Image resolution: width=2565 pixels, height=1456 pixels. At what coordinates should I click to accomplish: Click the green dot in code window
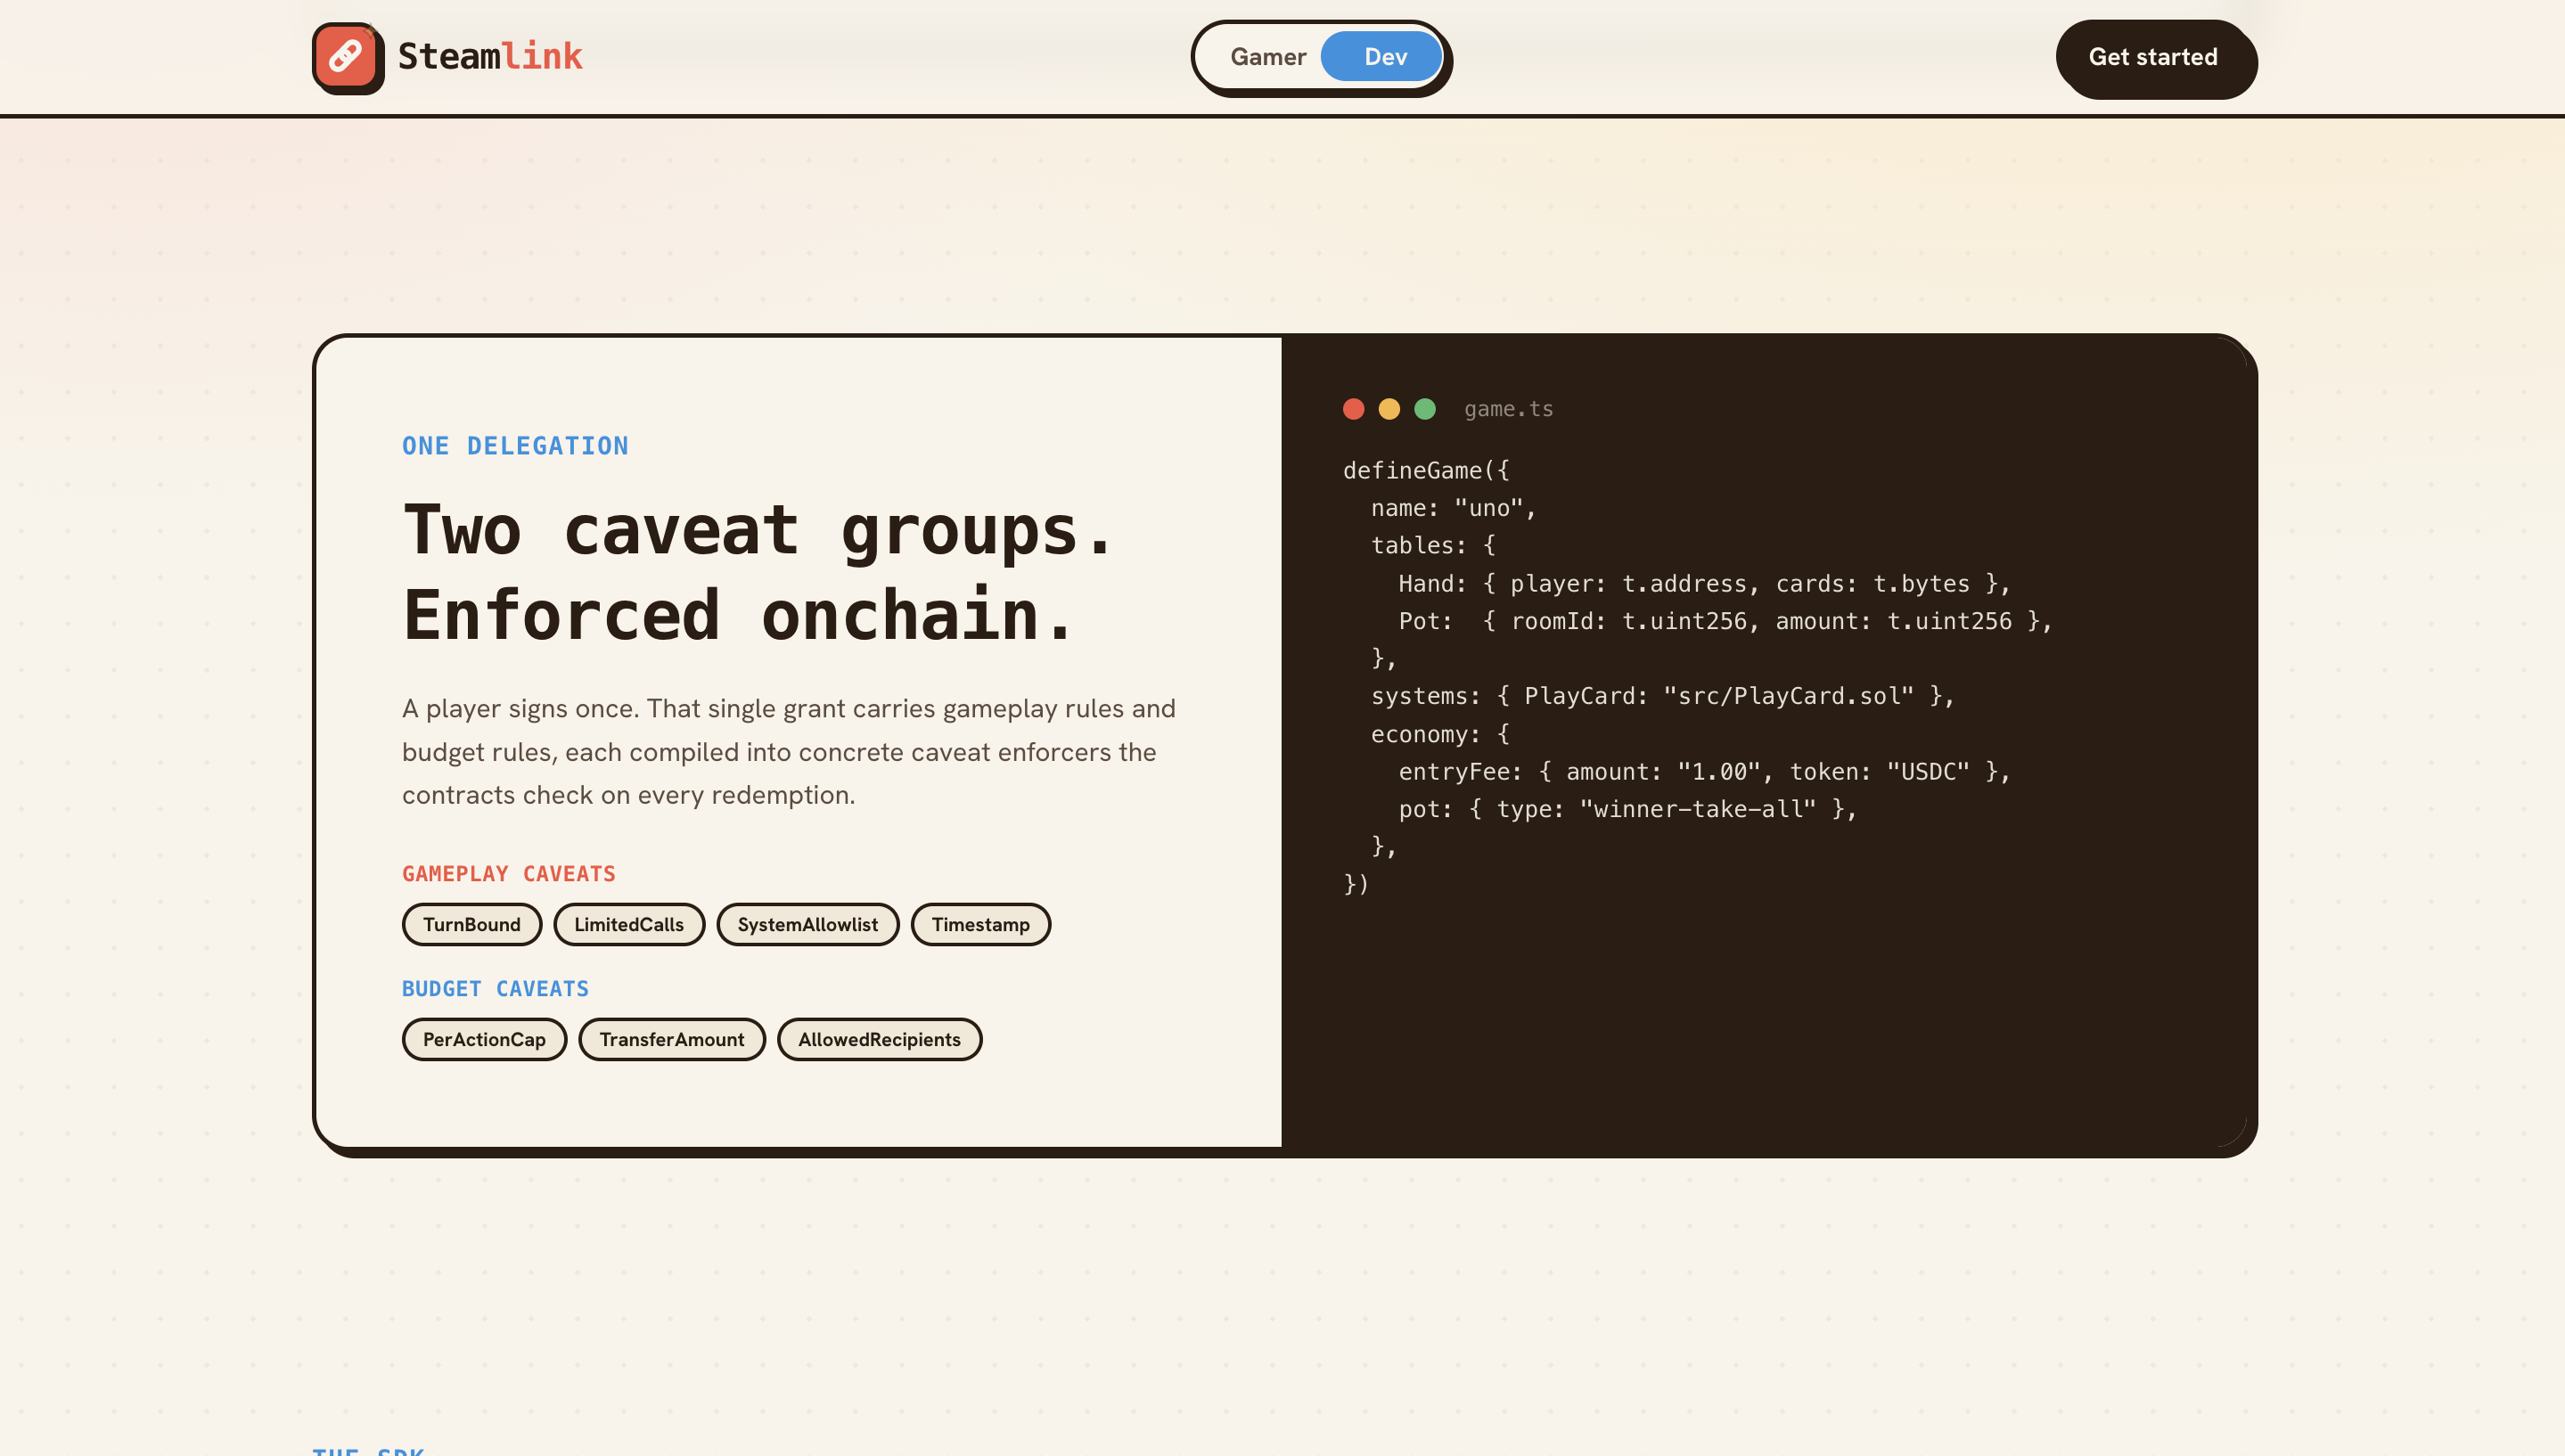[x=1425, y=409]
